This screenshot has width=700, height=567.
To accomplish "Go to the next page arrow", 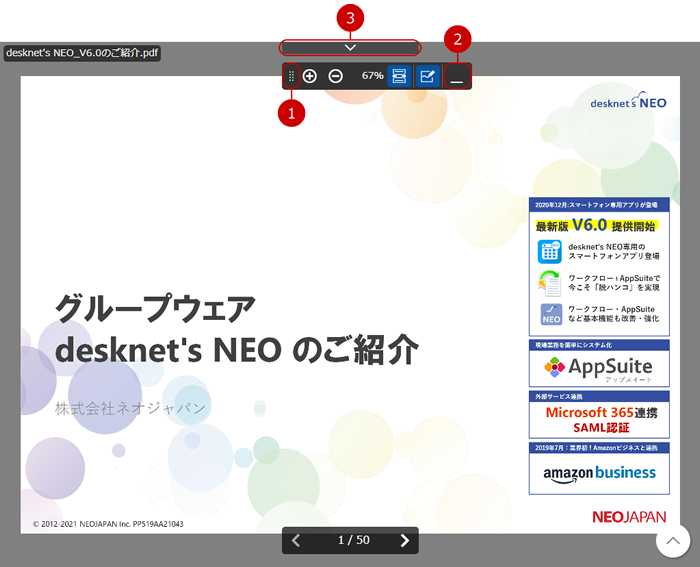I will pyautogui.click(x=404, y=540).
